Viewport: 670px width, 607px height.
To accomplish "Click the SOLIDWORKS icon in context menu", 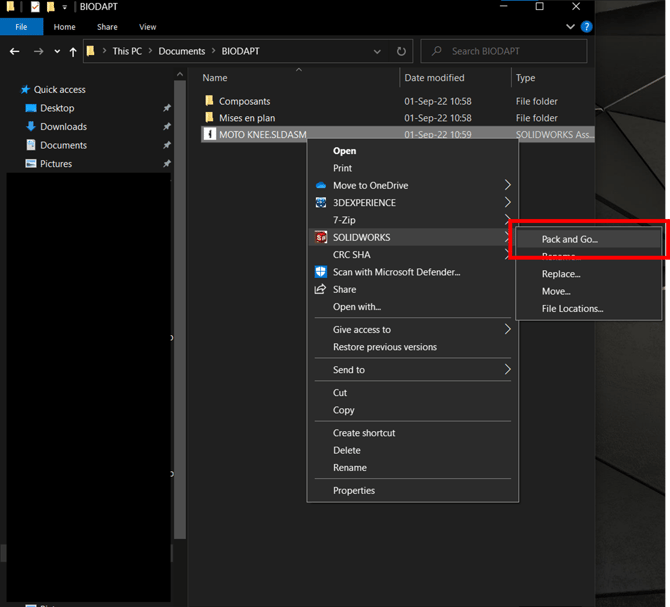I will [x=321, y=237].
